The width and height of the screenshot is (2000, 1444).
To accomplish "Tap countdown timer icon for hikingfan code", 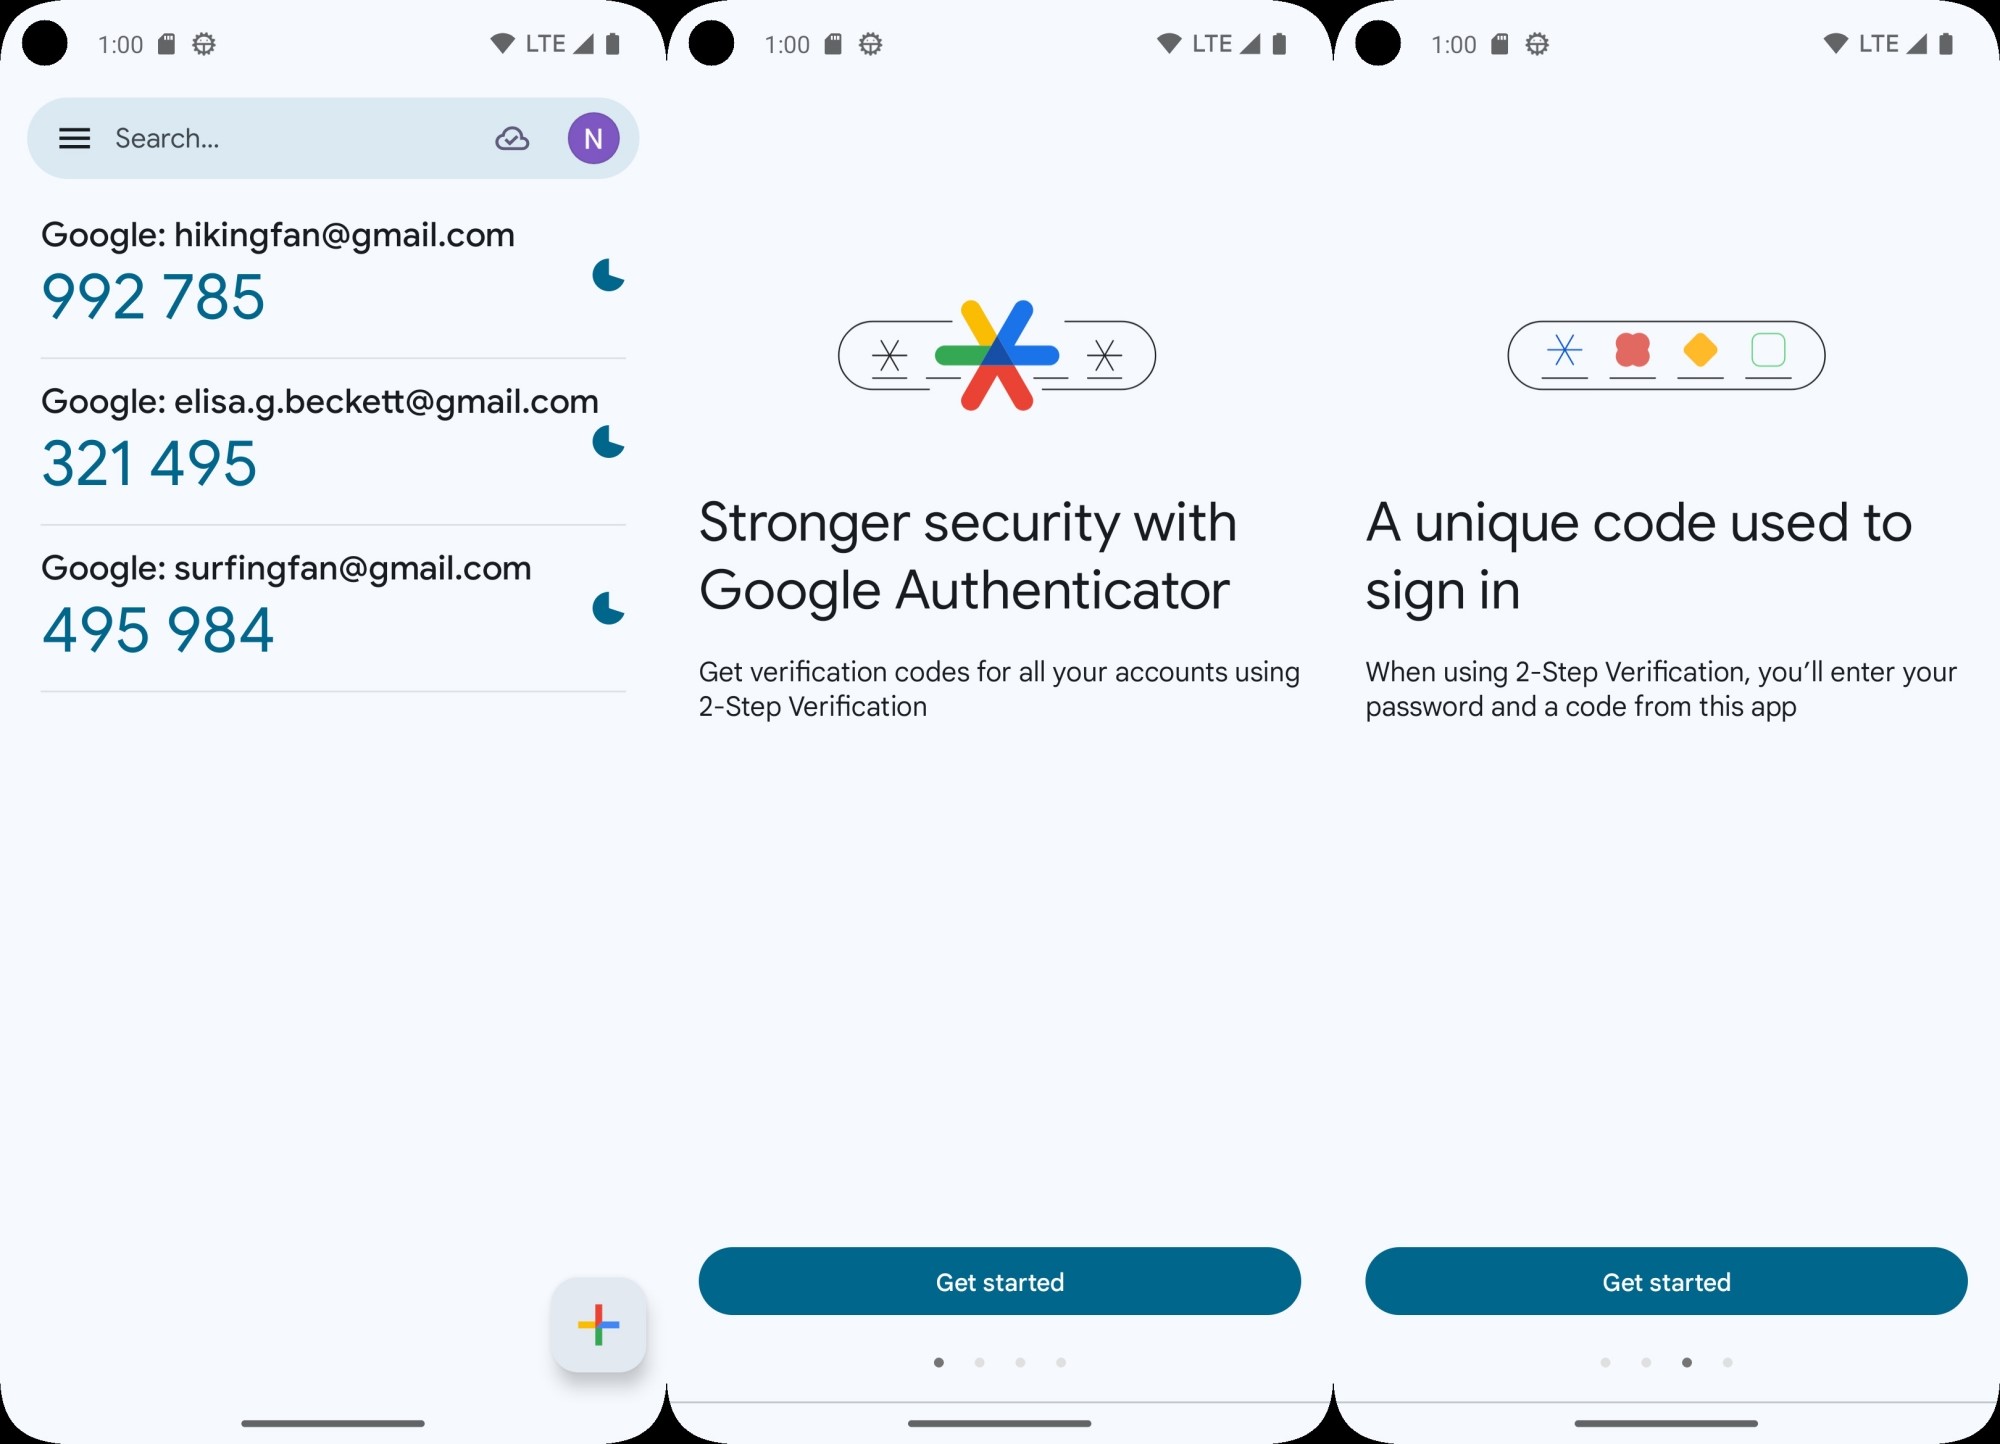I will click(x=608, y=275).
